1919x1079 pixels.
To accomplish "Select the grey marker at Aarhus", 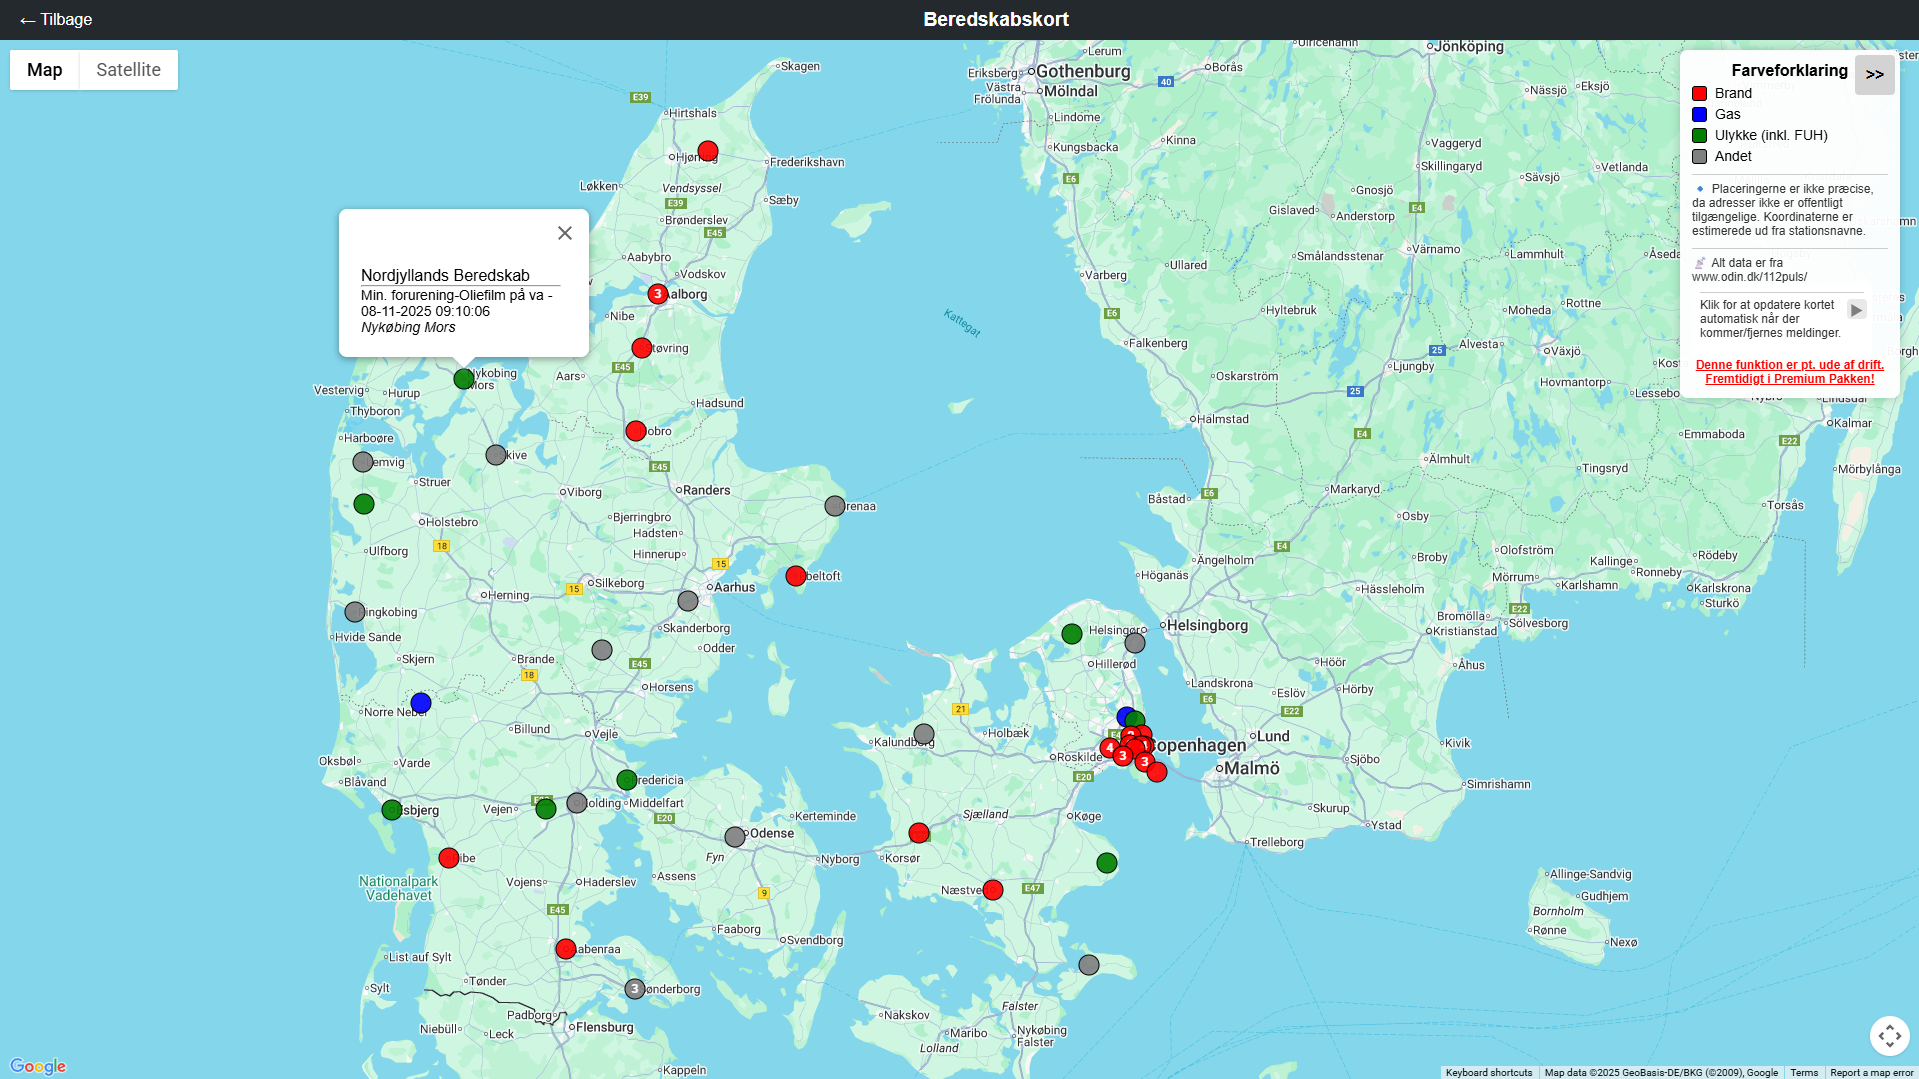I will coord(688,601).
